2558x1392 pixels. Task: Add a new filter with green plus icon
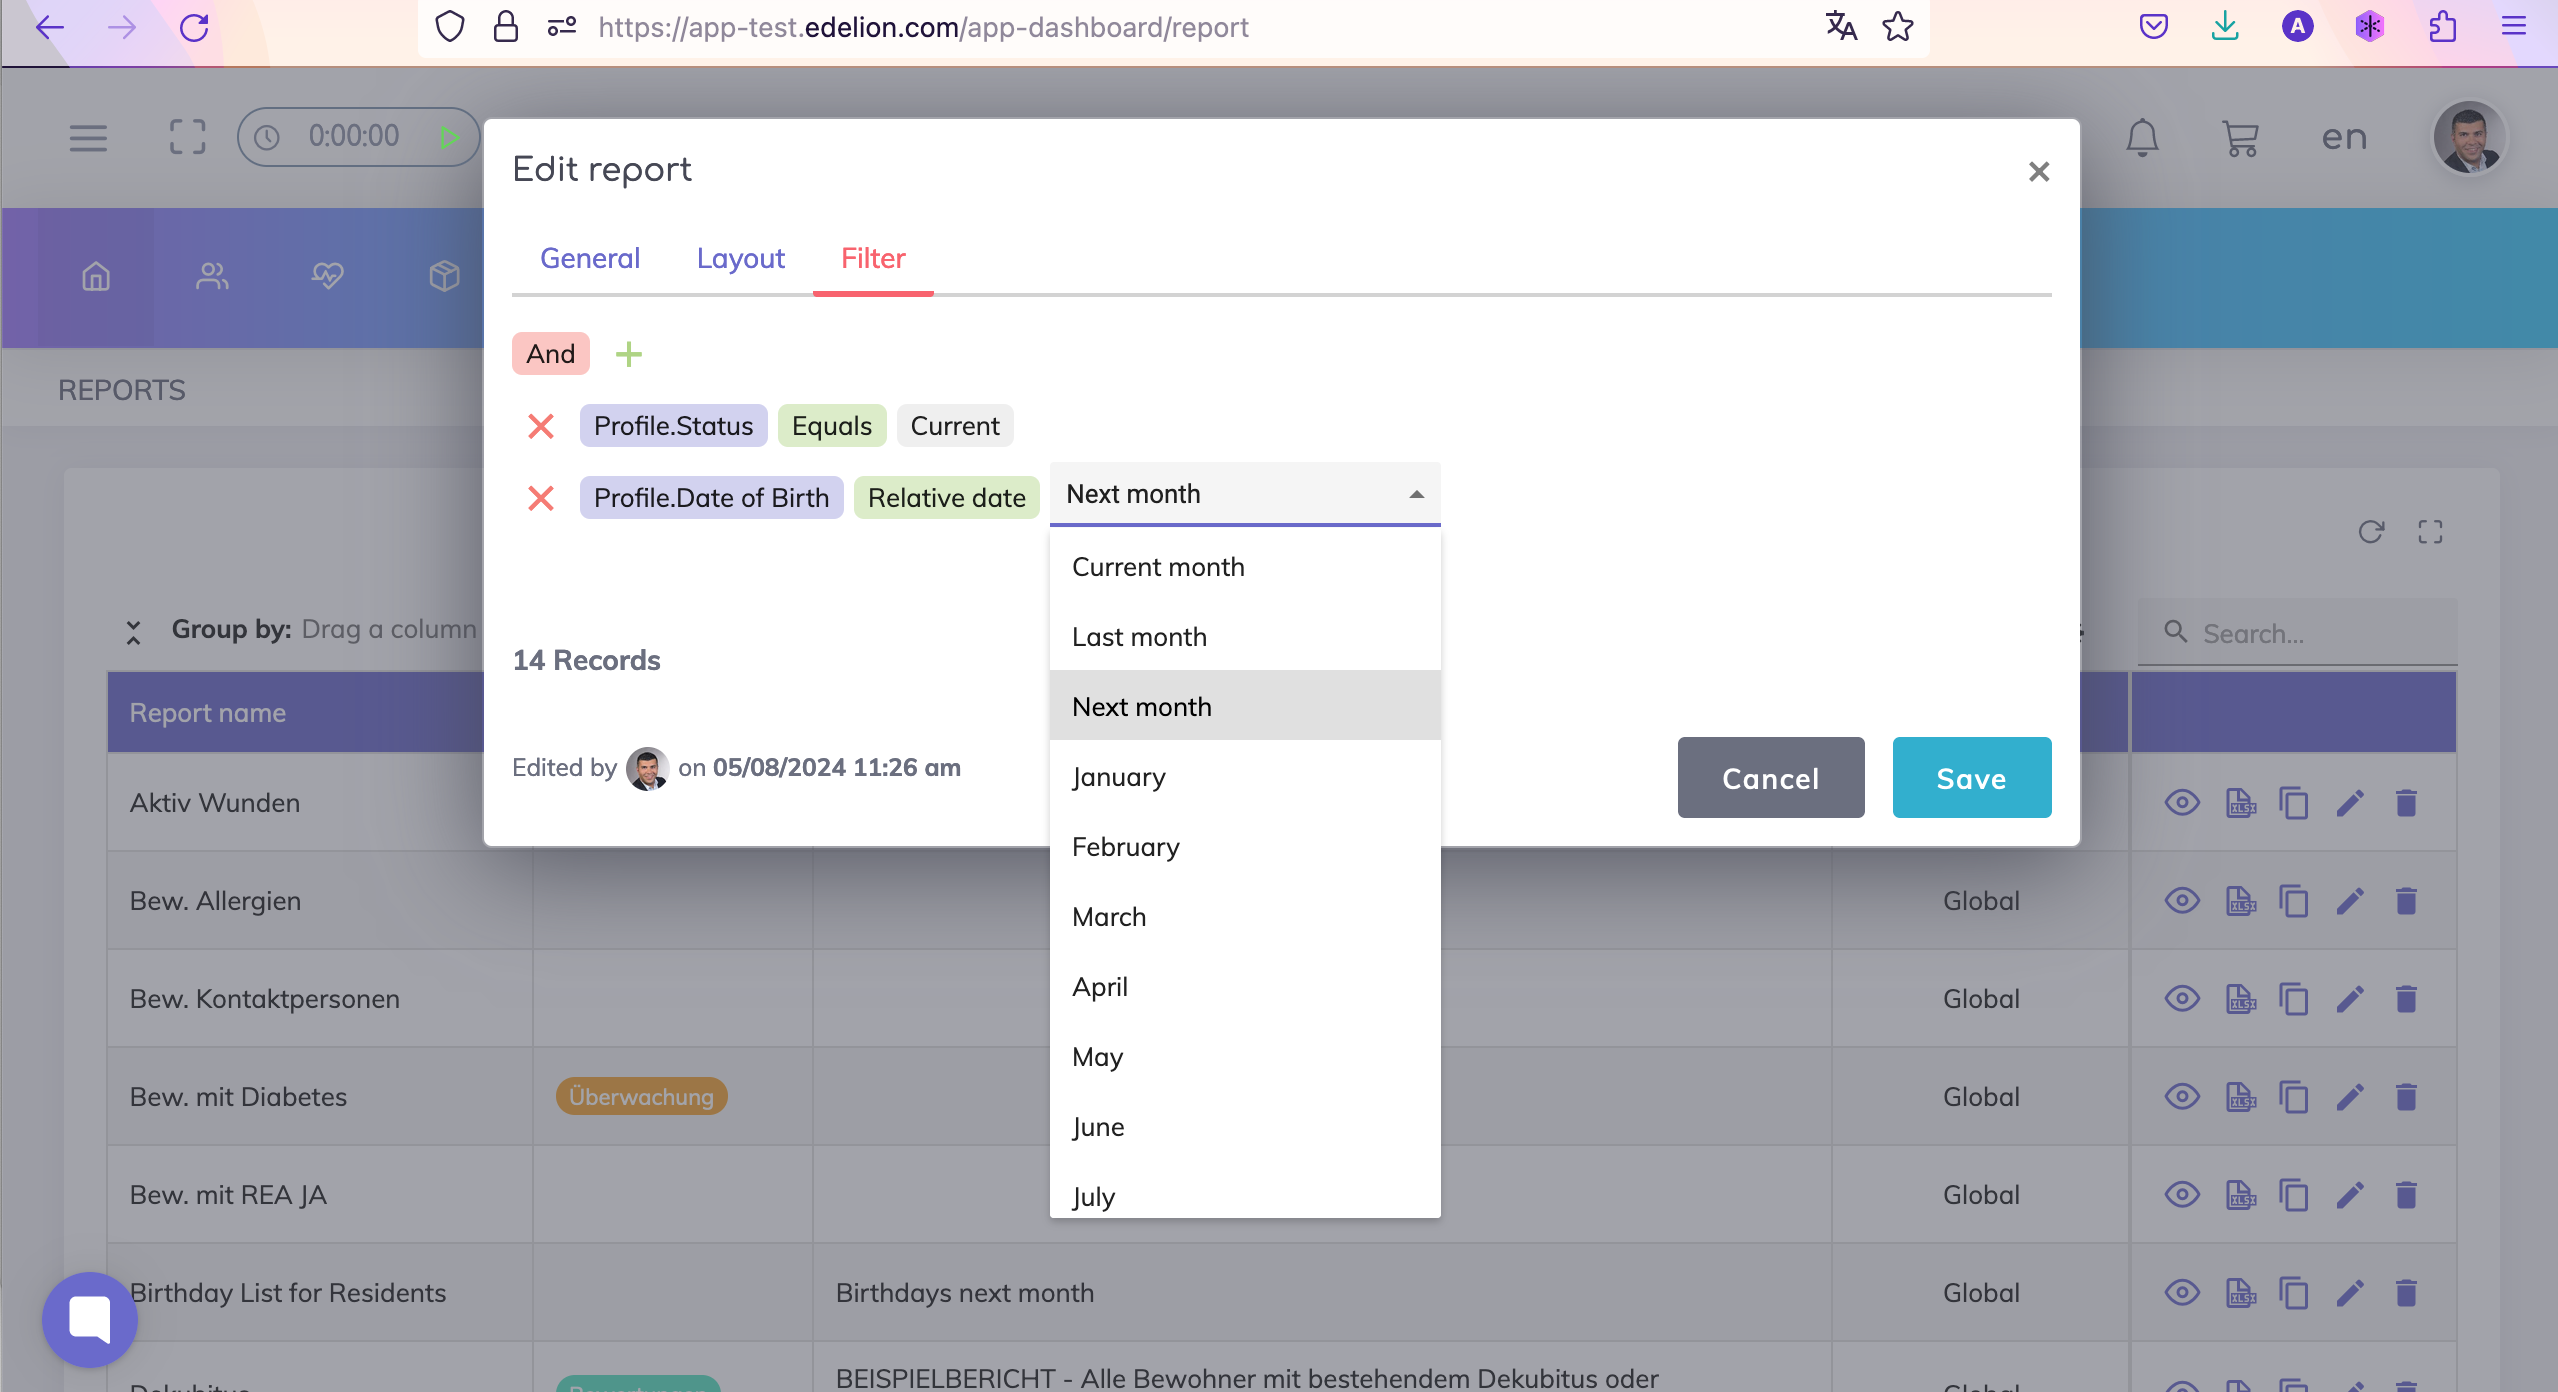coord(628,354)
